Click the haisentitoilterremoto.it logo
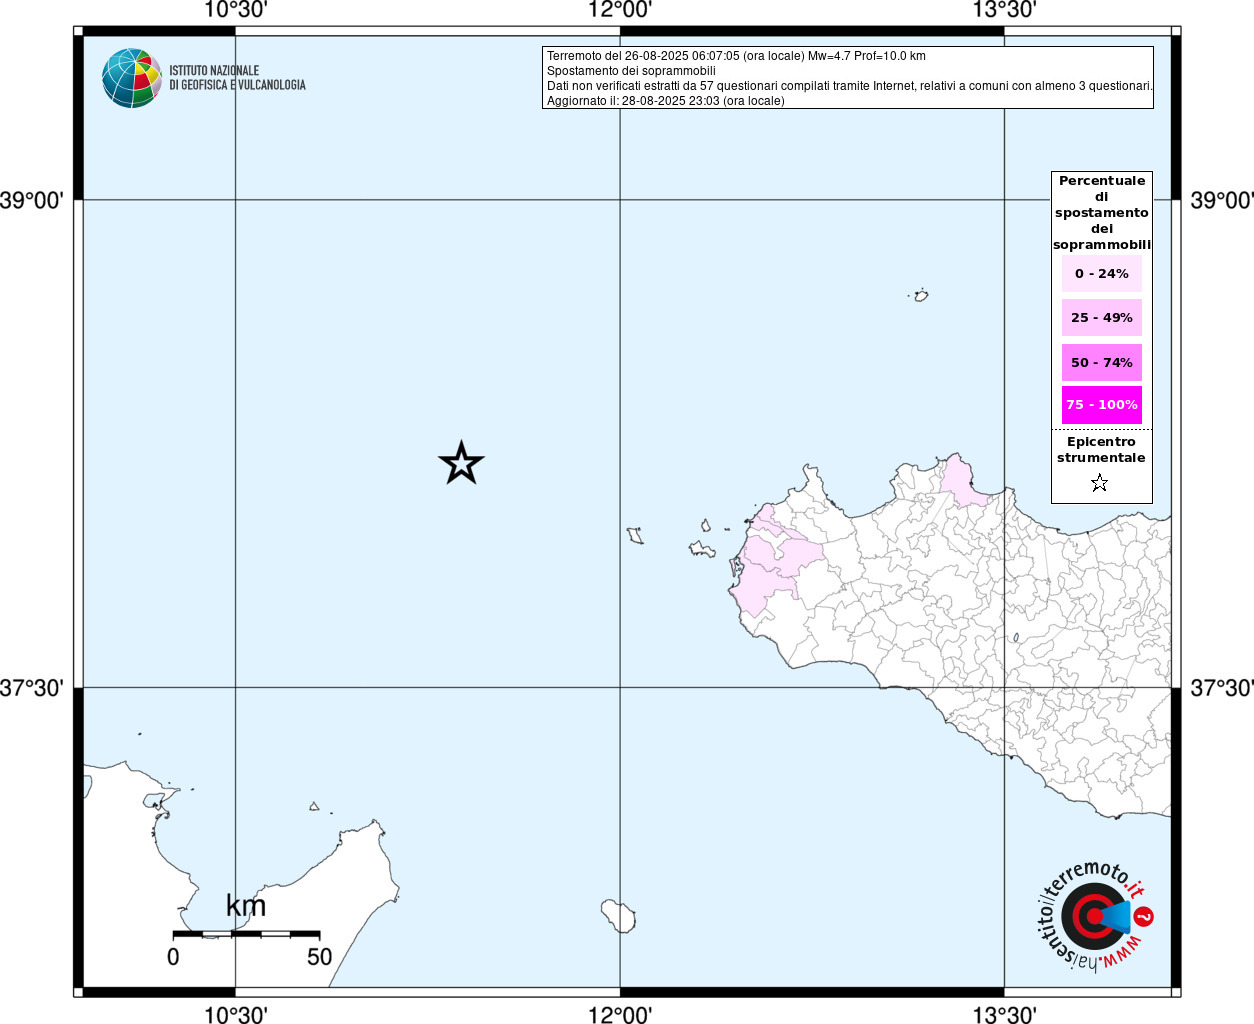This screenshot has height=1024, width=1254. [x=1094, y=915]
